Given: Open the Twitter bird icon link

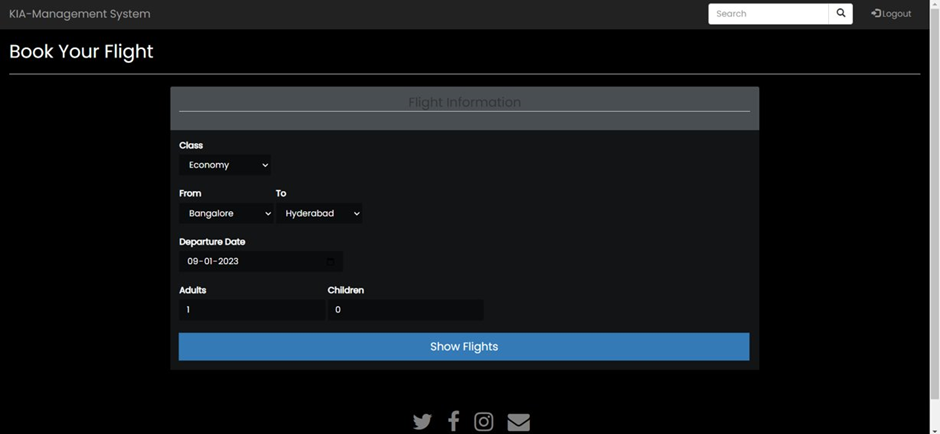Looking at the screenshot, I should pyautogui.click(x=422, y=422).
